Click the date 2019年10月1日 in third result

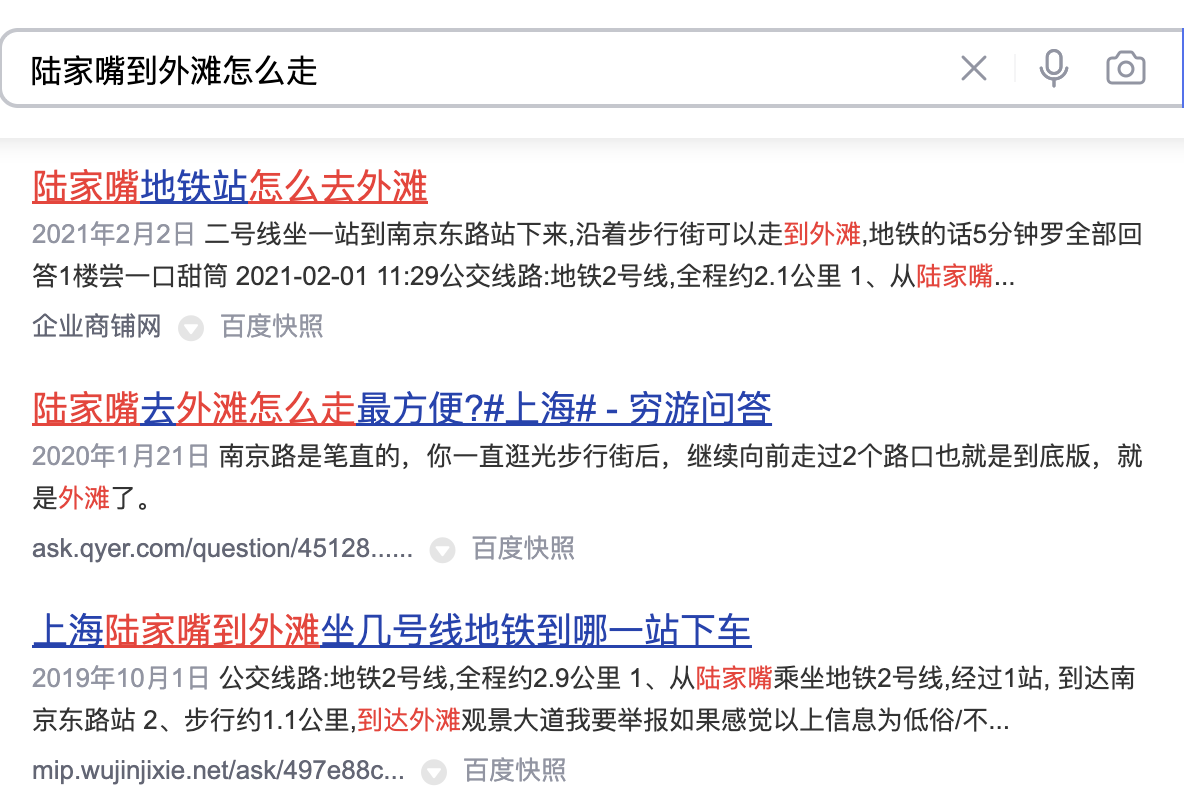click(120, 679)
